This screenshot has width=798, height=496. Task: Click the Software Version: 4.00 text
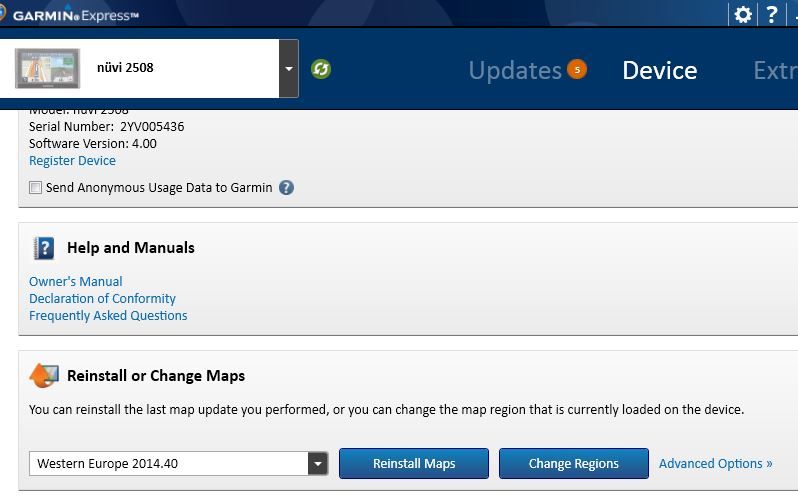93,143
